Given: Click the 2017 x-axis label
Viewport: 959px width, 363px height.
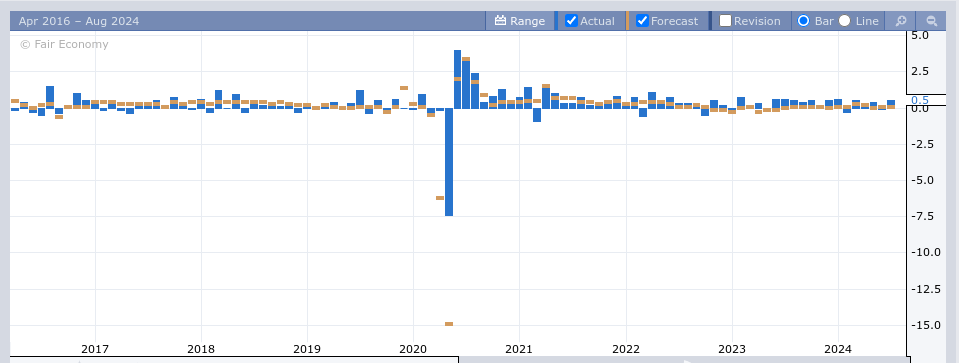Looking at the screenshot, I should tap(95, 349).
